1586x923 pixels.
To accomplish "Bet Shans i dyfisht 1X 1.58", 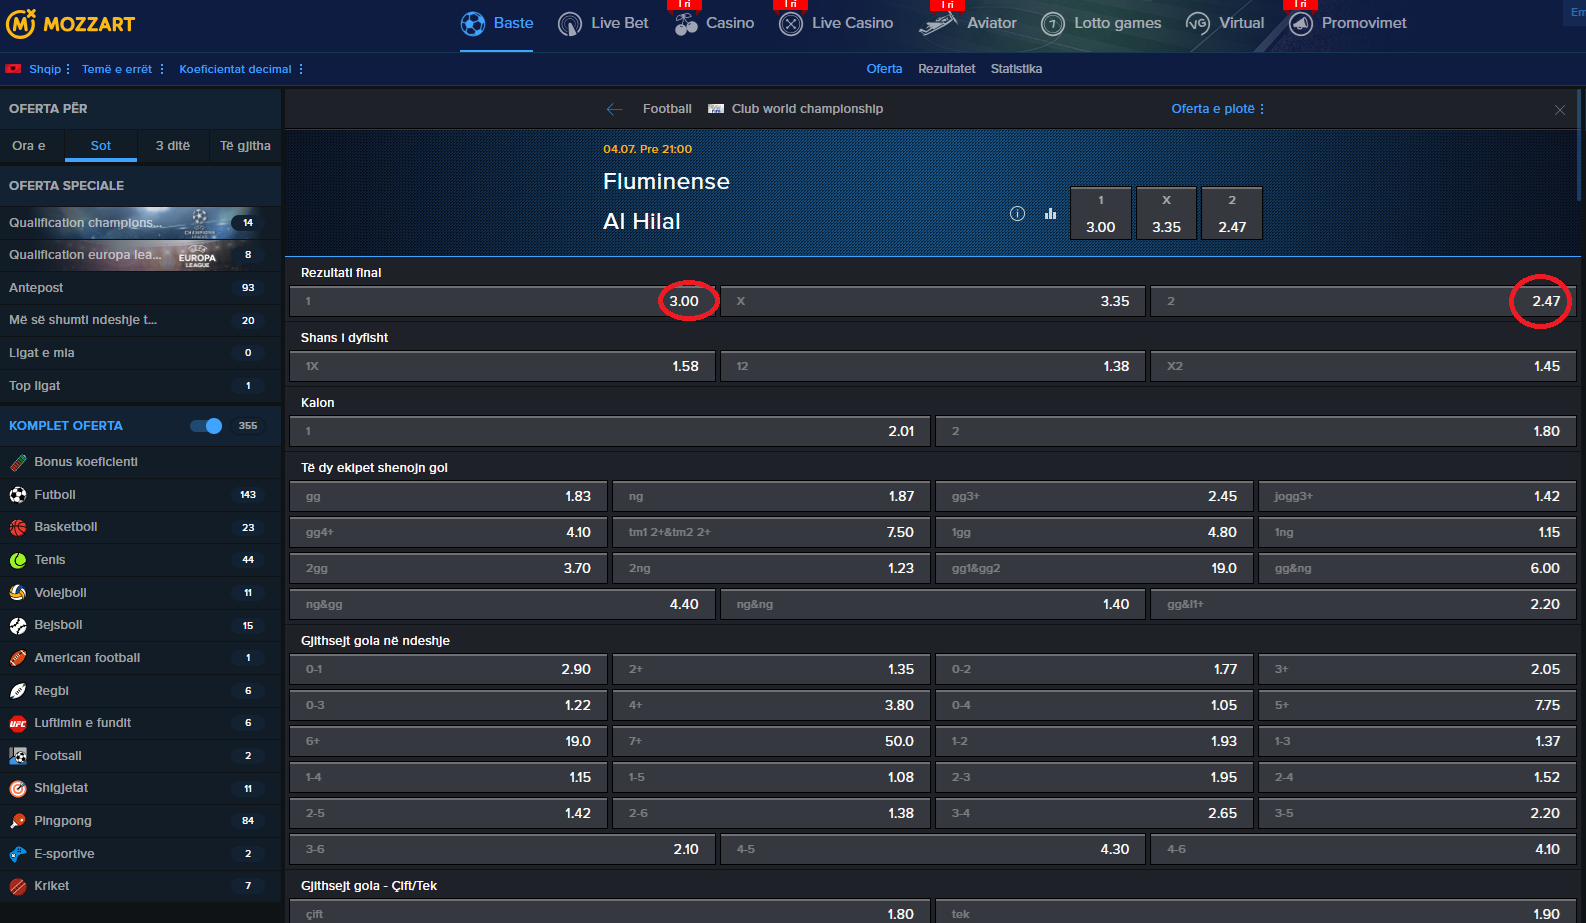I will coord(502,366).
